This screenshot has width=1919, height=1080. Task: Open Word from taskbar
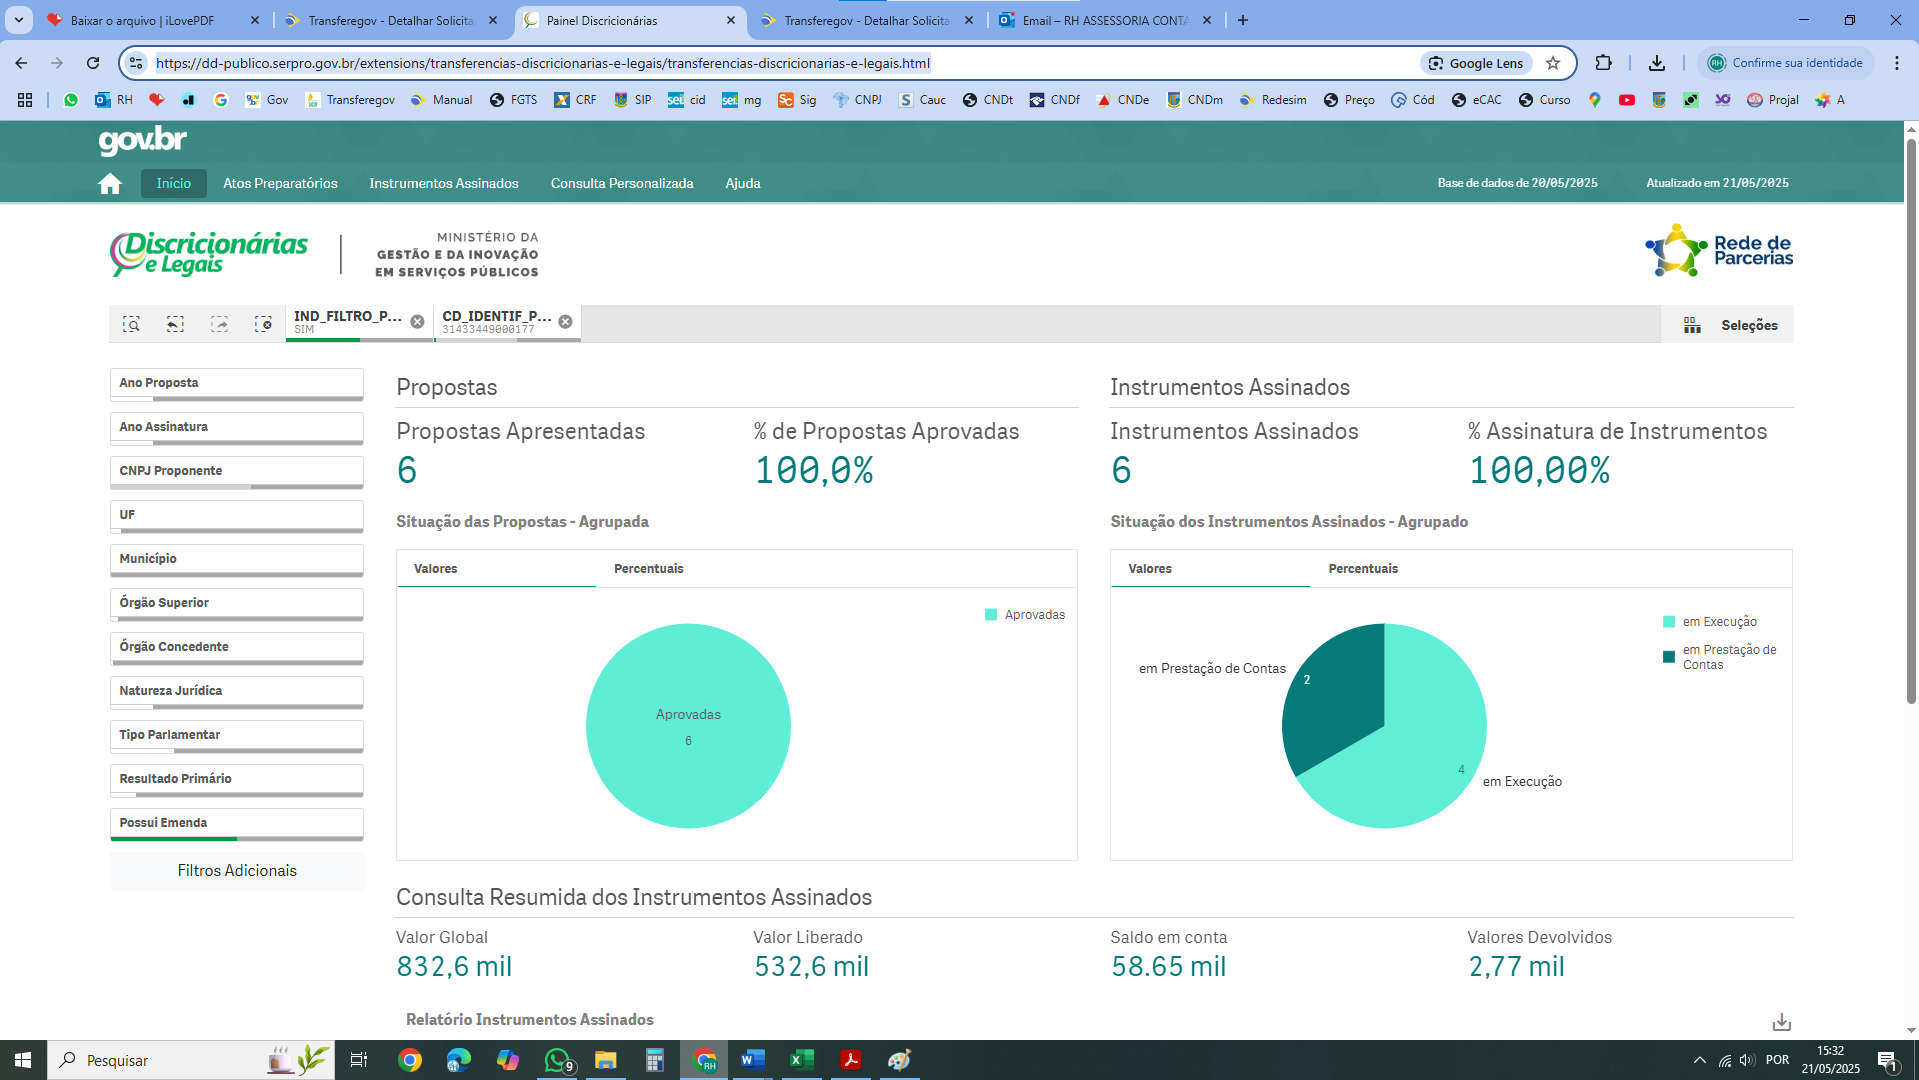pos(753,1060)
